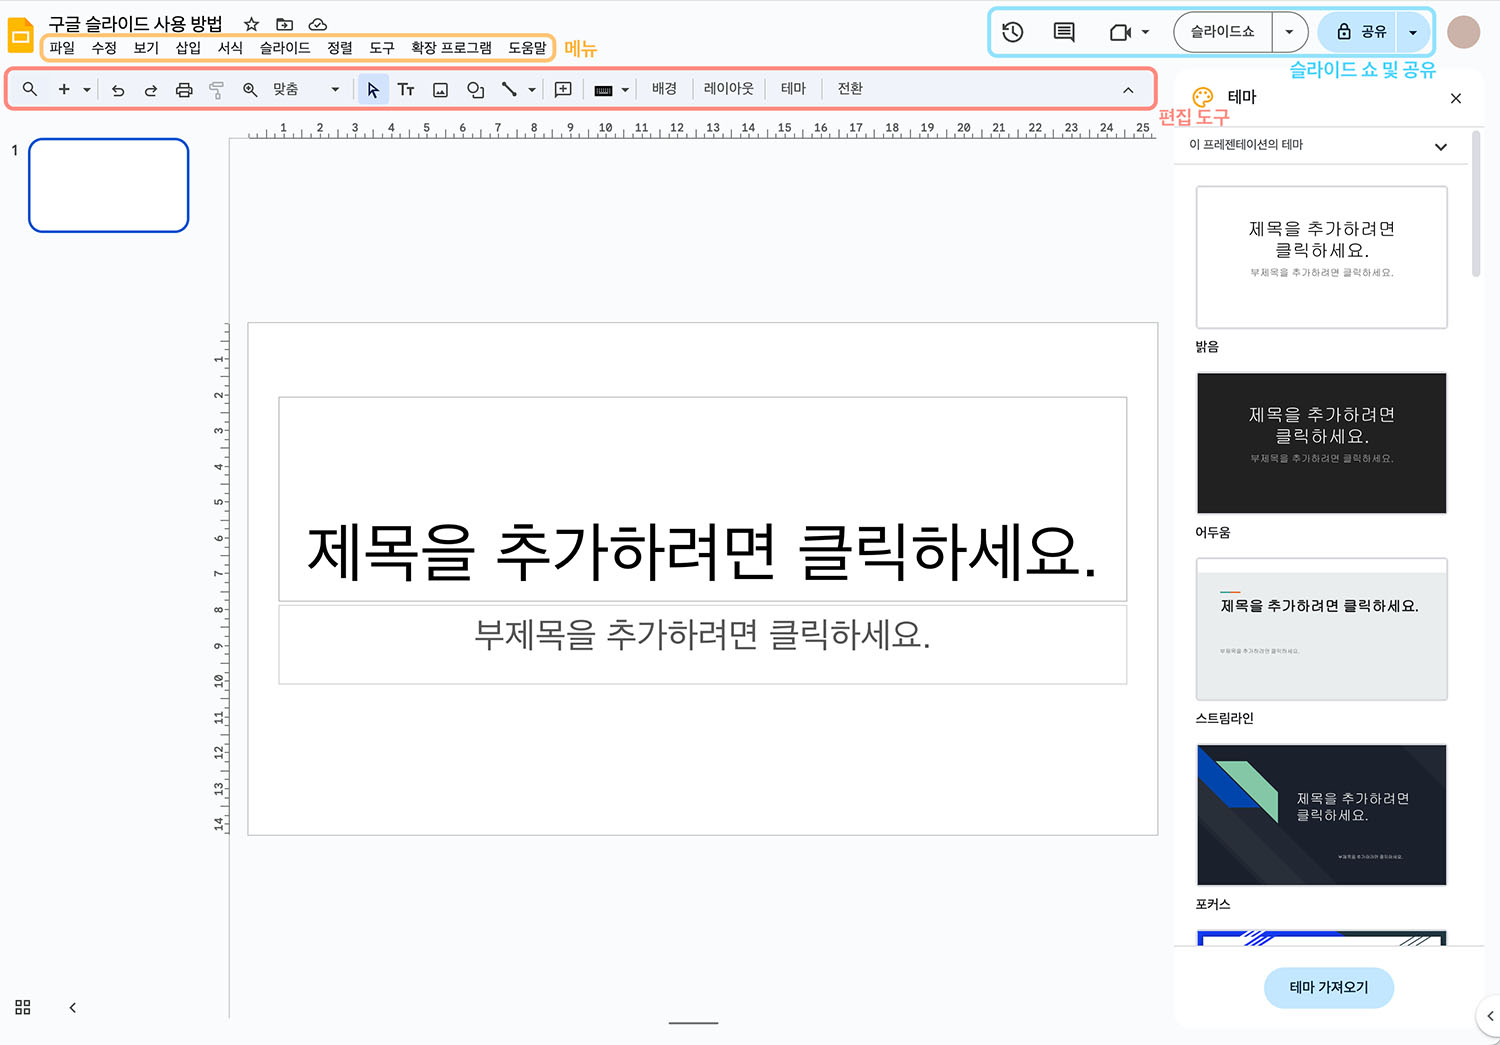Image resolution: width=1500 pixels, height=1045 pixels.
Task: Open the 서식 menu
Action: pos(230,47)
